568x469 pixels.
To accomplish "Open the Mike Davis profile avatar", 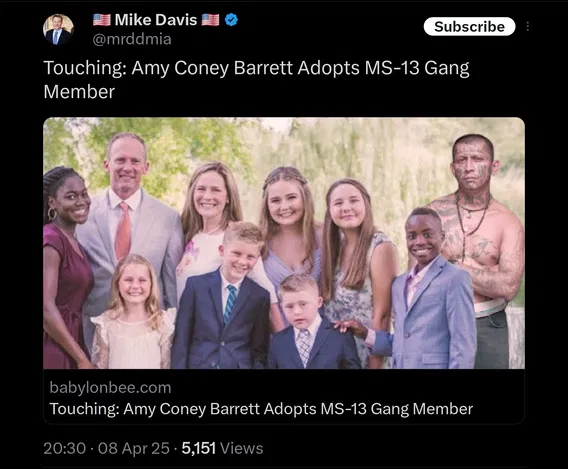I will (58, 29).
